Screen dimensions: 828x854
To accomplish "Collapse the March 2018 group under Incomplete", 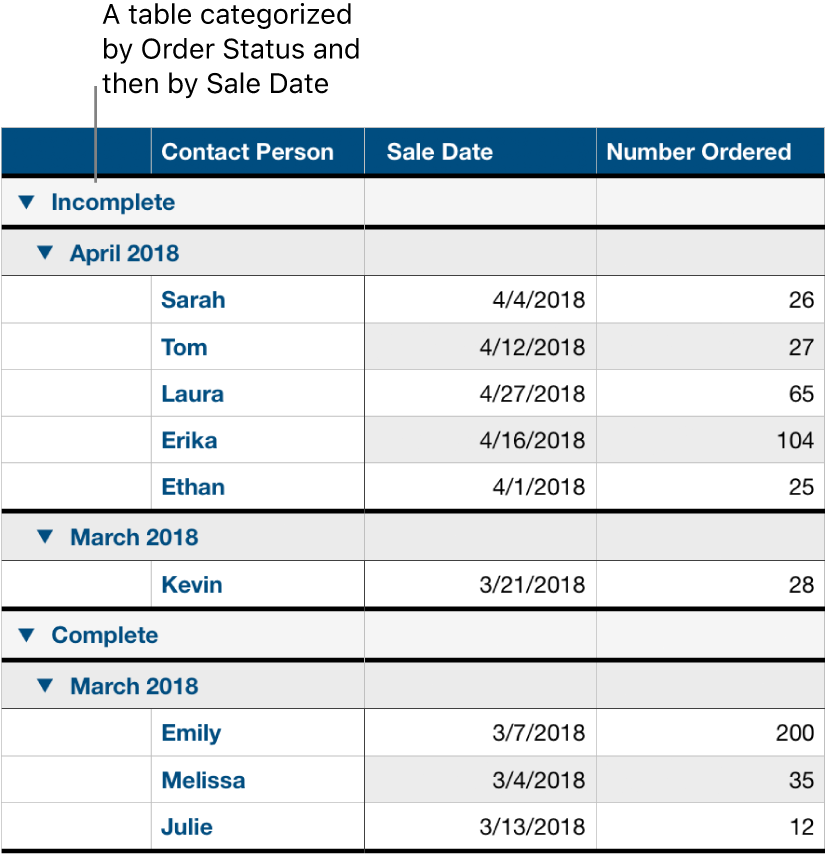I will 44,536.
